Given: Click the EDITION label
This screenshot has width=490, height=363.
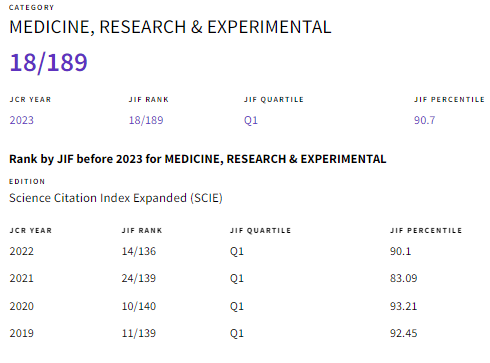Looking at the screenshot, I should point(27,181).
